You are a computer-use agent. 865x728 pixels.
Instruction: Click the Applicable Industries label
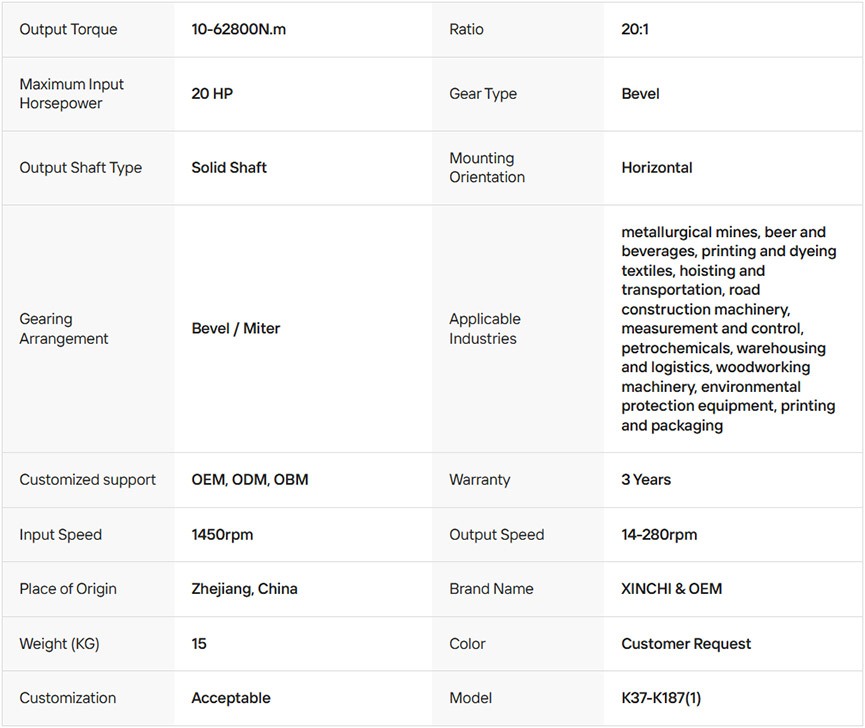coord(485,329)
